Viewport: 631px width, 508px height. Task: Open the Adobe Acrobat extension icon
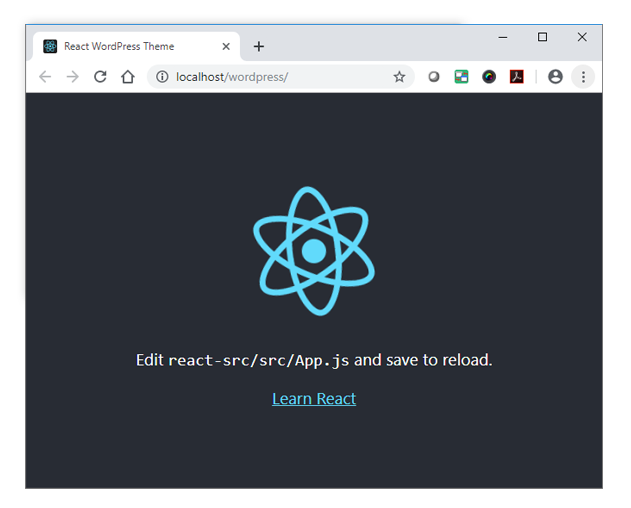pyautogui.click(x=517, y=76)
